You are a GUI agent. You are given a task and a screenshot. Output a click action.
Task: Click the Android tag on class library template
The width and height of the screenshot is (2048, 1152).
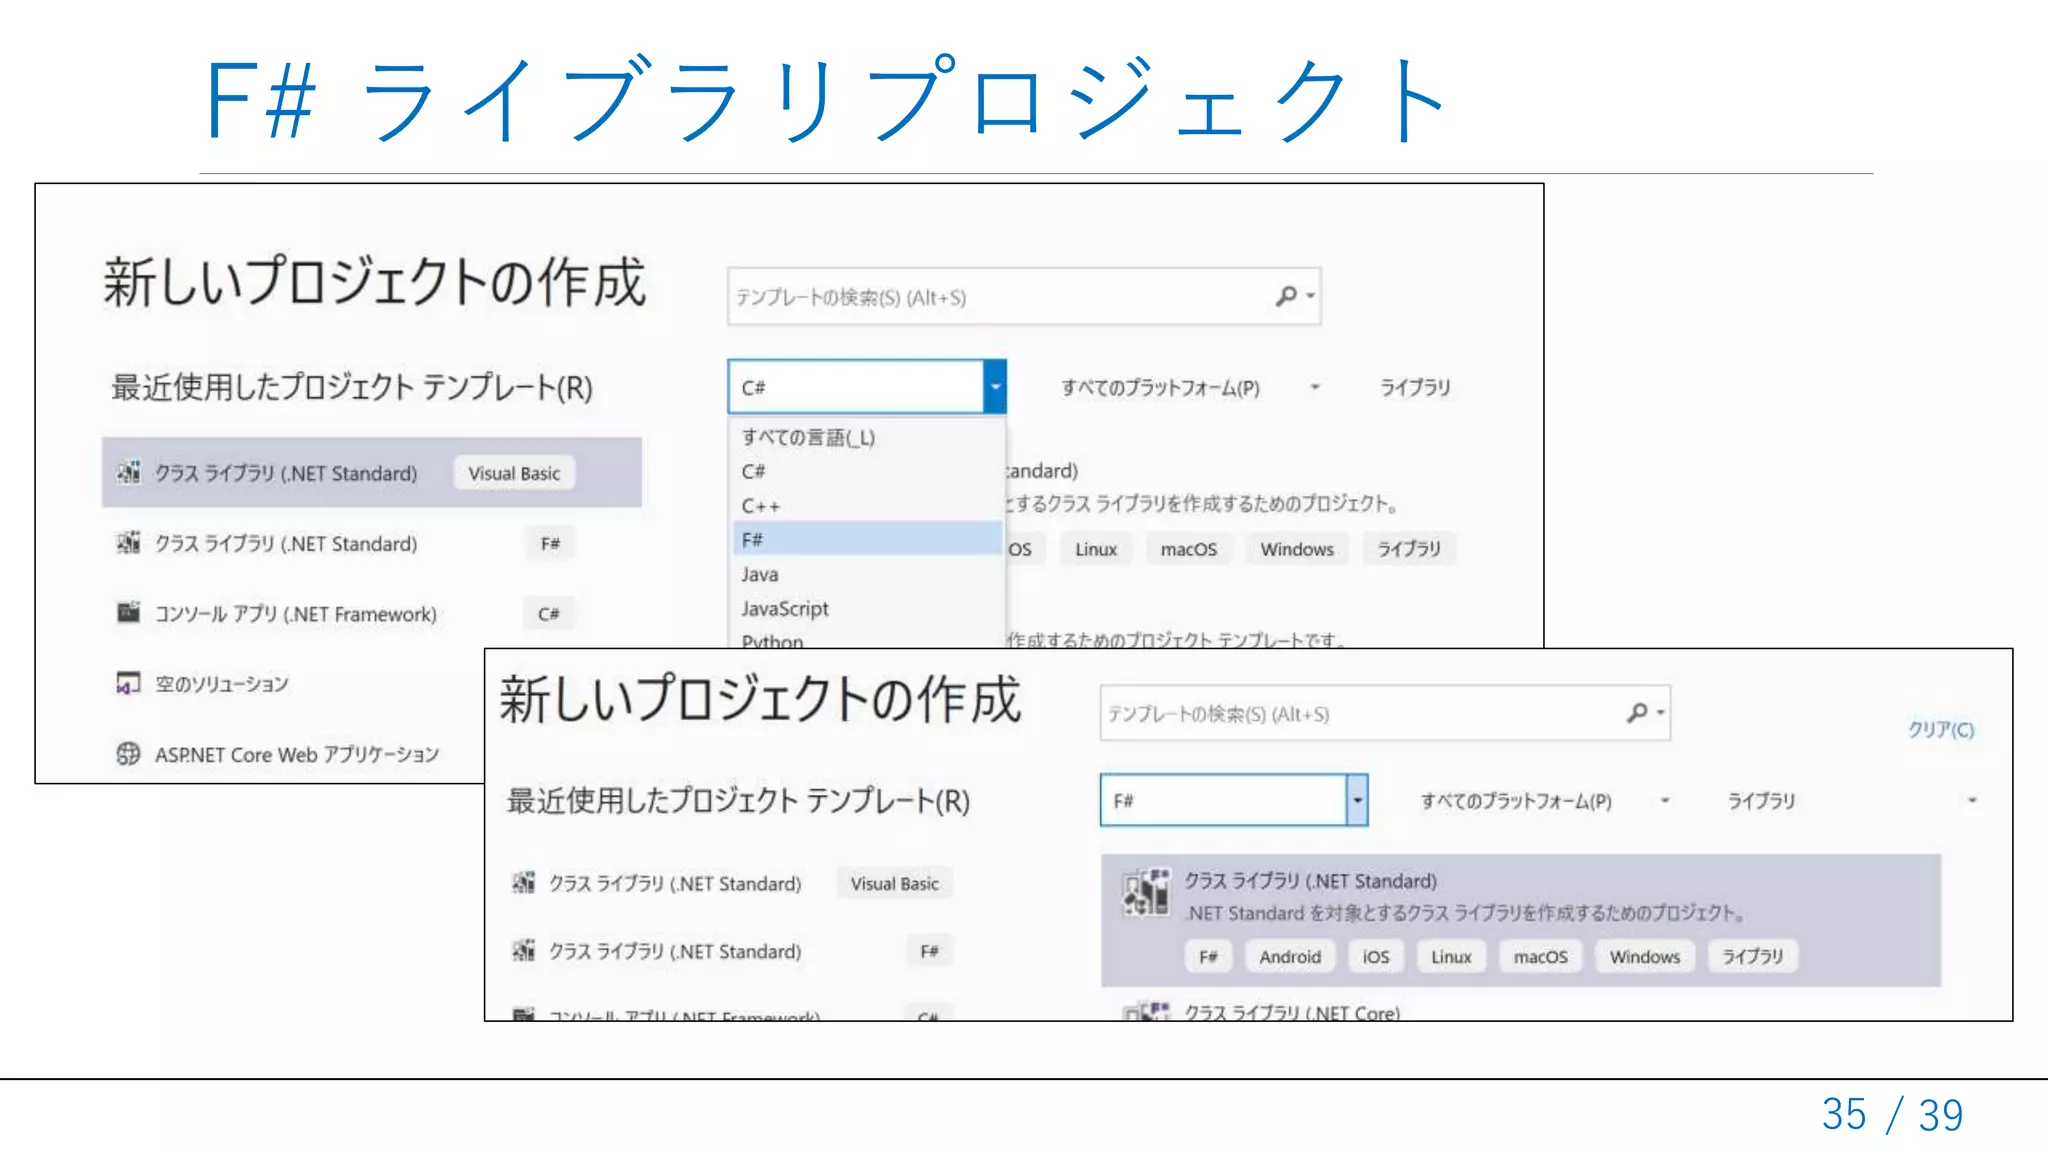click(x=1289, y=957)
